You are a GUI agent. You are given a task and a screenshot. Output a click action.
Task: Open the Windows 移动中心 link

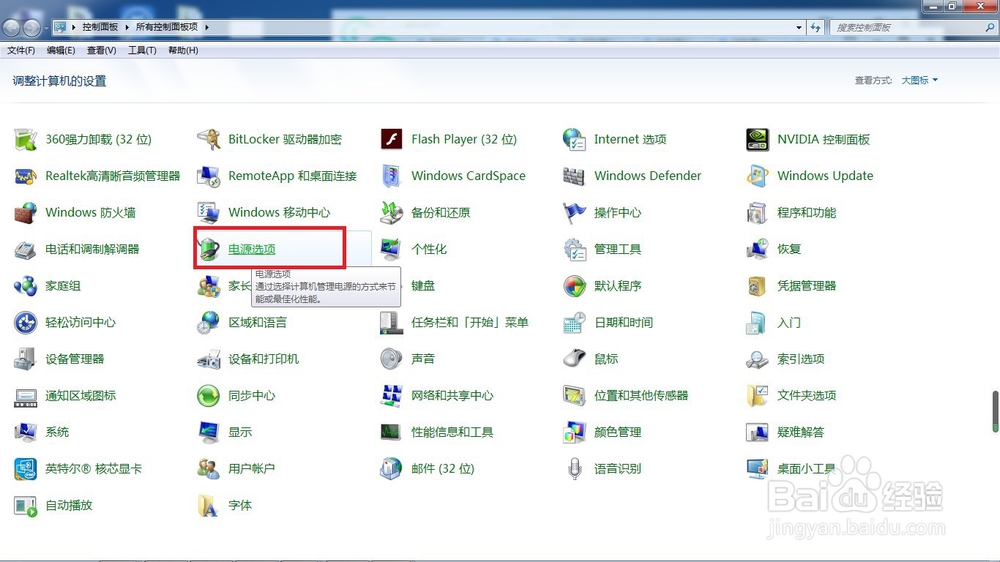(279, 212)
